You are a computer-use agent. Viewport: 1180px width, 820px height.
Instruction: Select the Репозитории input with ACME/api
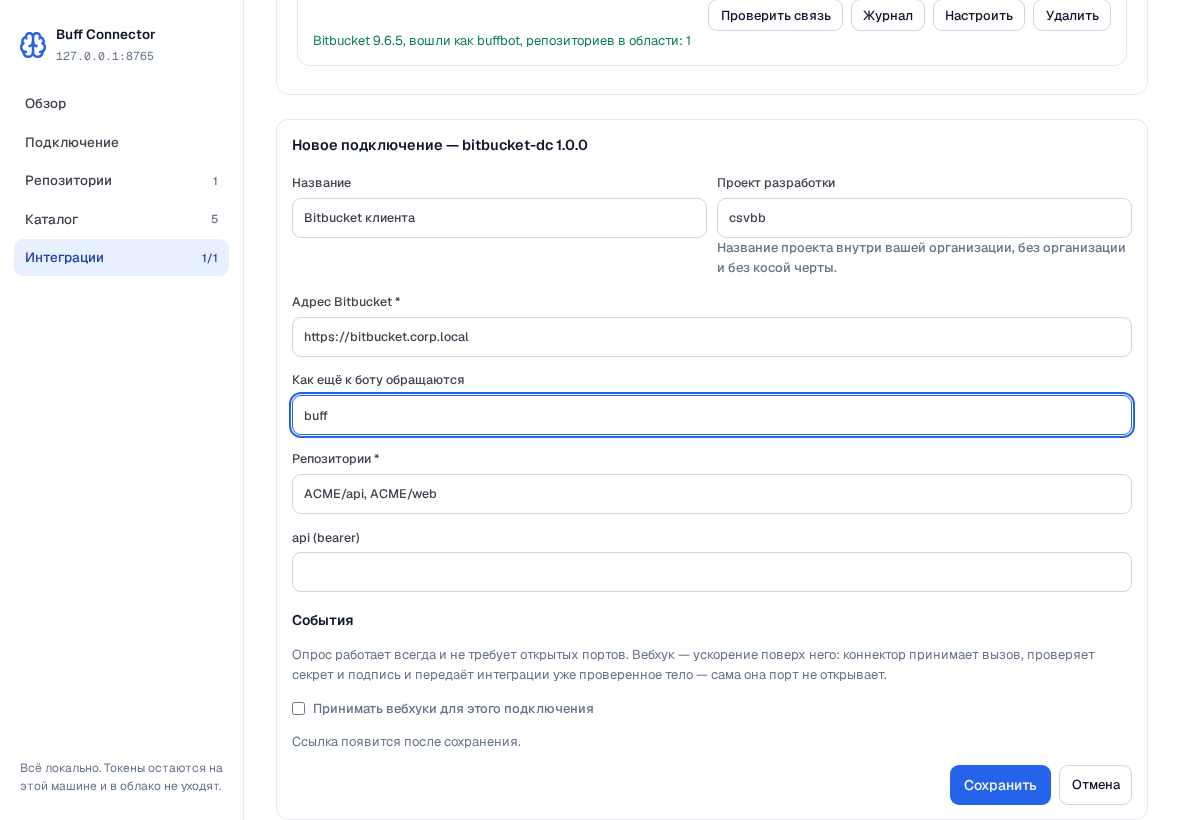pos(712,494)
